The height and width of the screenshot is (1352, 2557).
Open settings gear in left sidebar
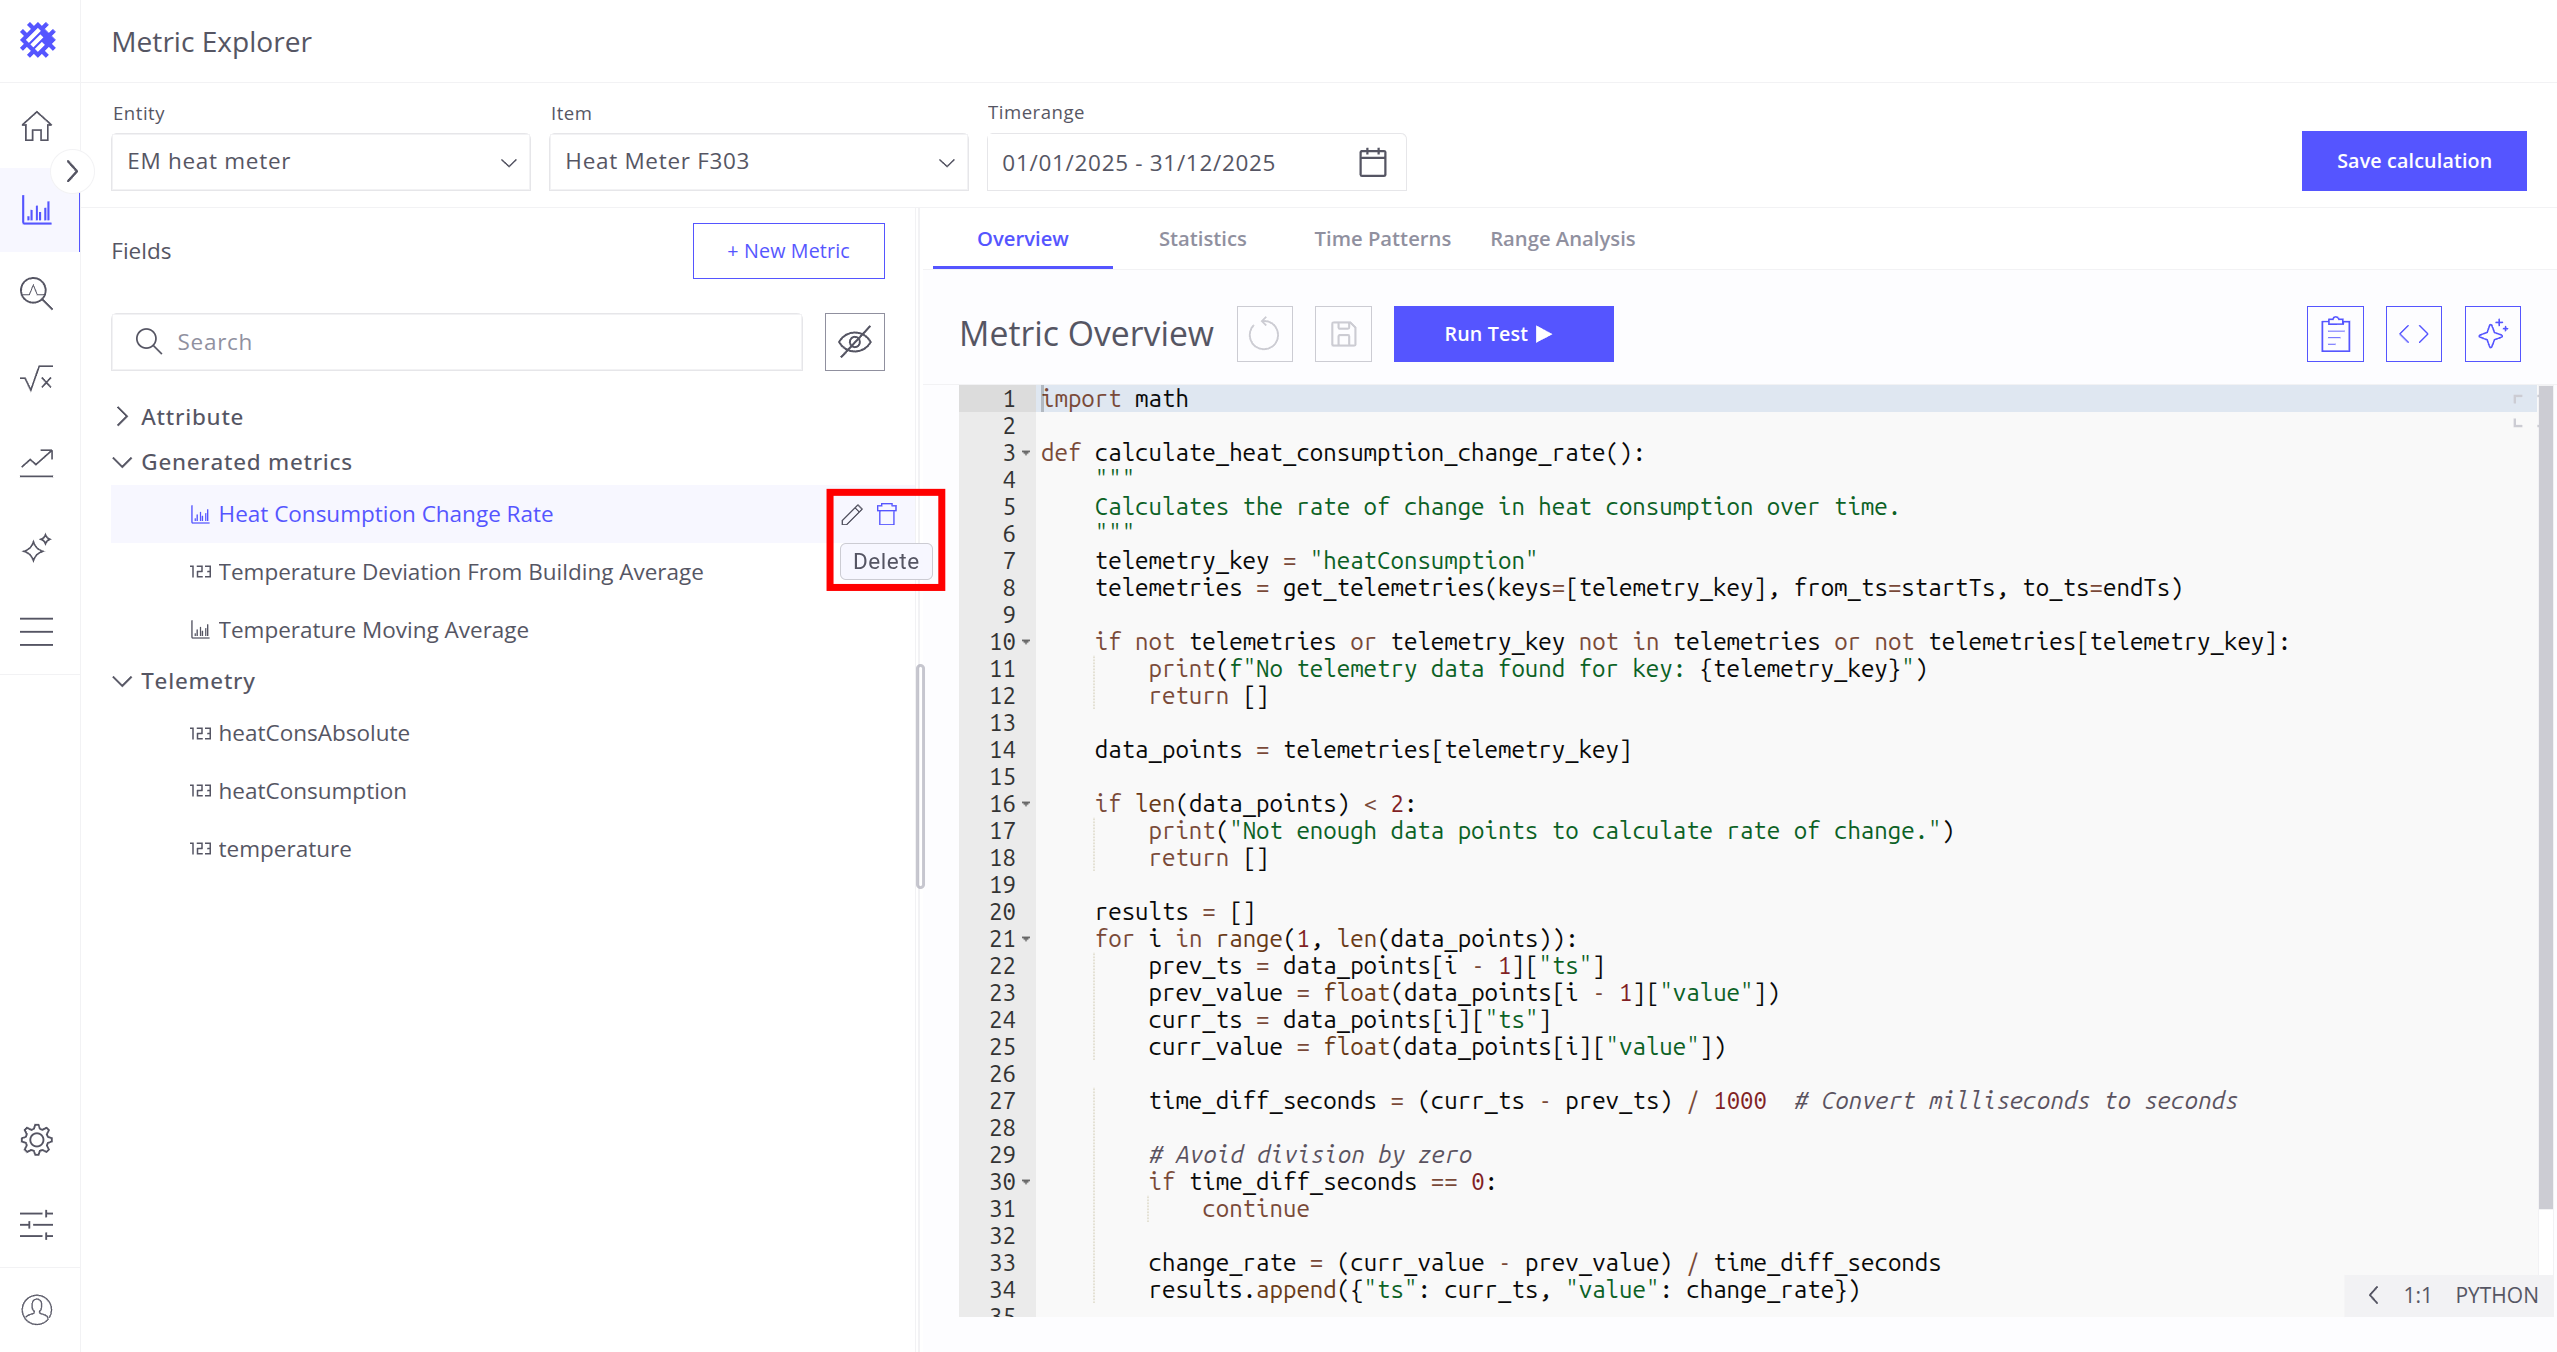pos(37,1140)
